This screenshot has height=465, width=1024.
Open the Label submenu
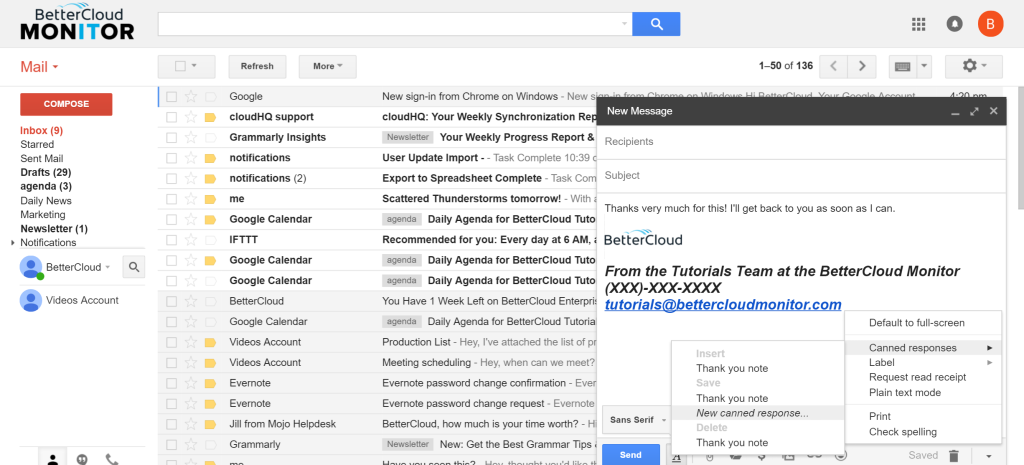point(922,362)
